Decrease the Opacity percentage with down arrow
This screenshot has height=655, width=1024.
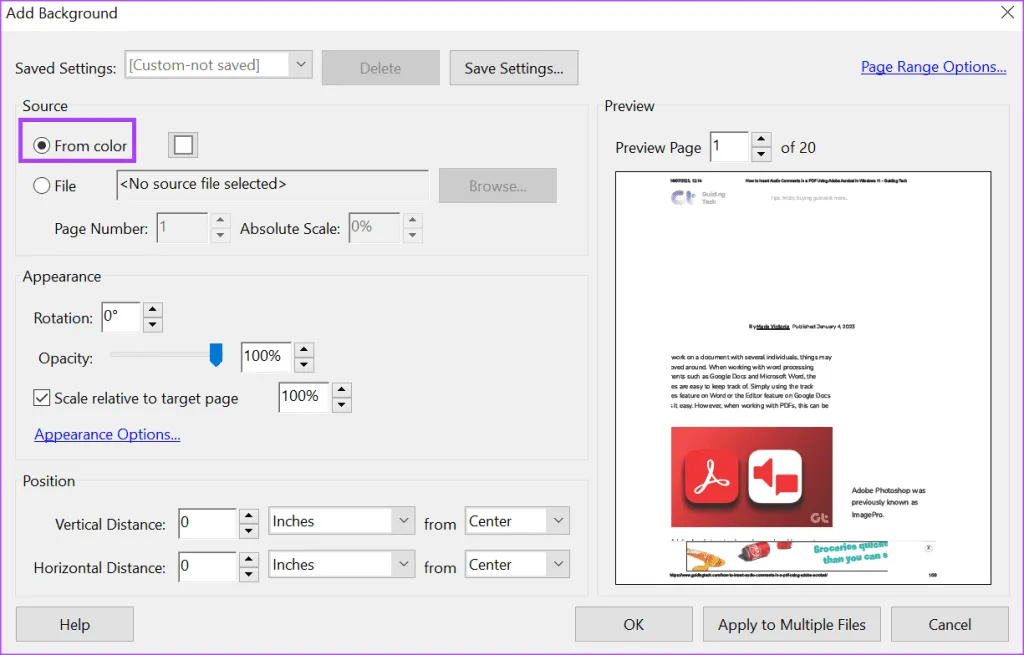[304, 364]
